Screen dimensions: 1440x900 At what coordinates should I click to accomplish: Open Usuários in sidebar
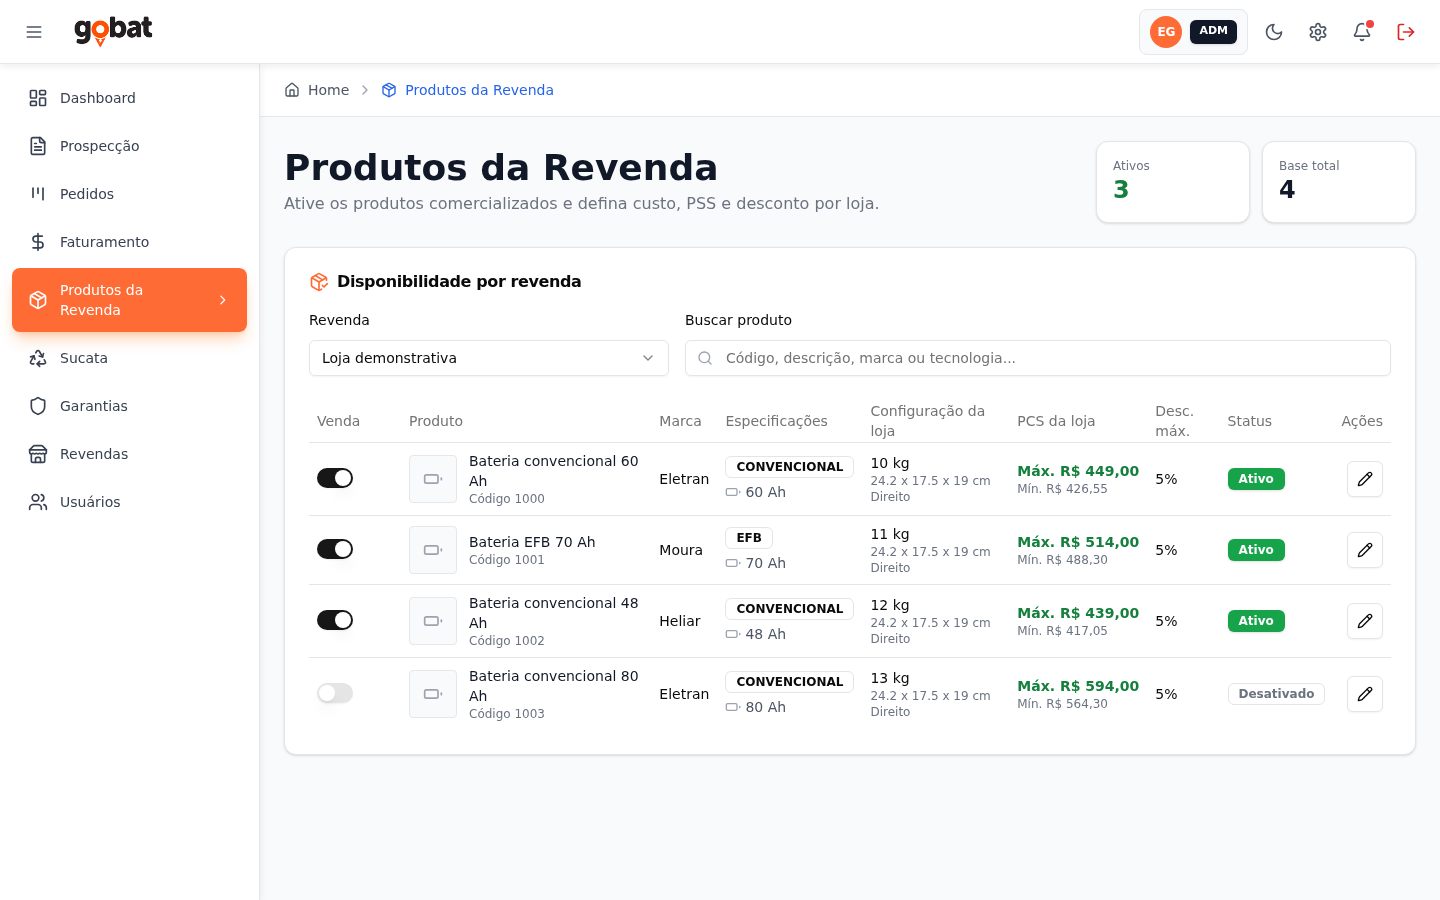coord(130,502)
